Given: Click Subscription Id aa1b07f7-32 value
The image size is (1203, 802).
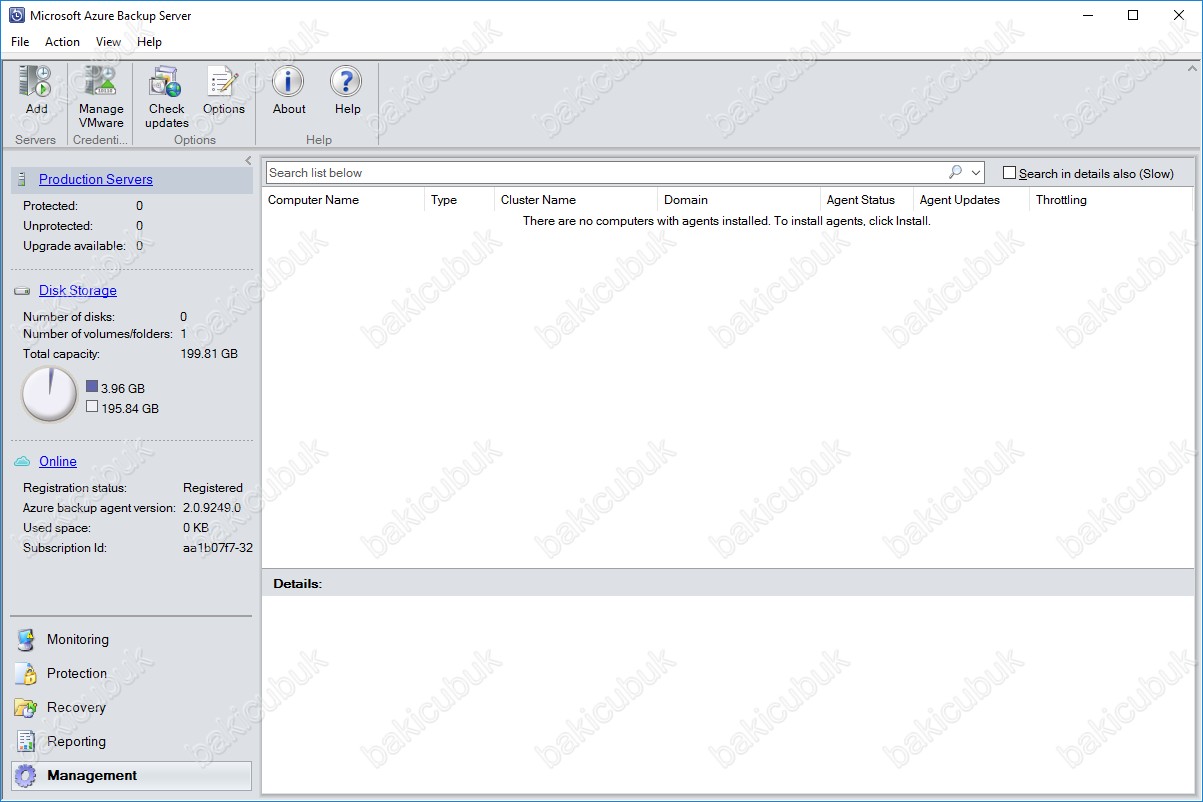Looking at the screenshot, I should (x=218, y=548).
